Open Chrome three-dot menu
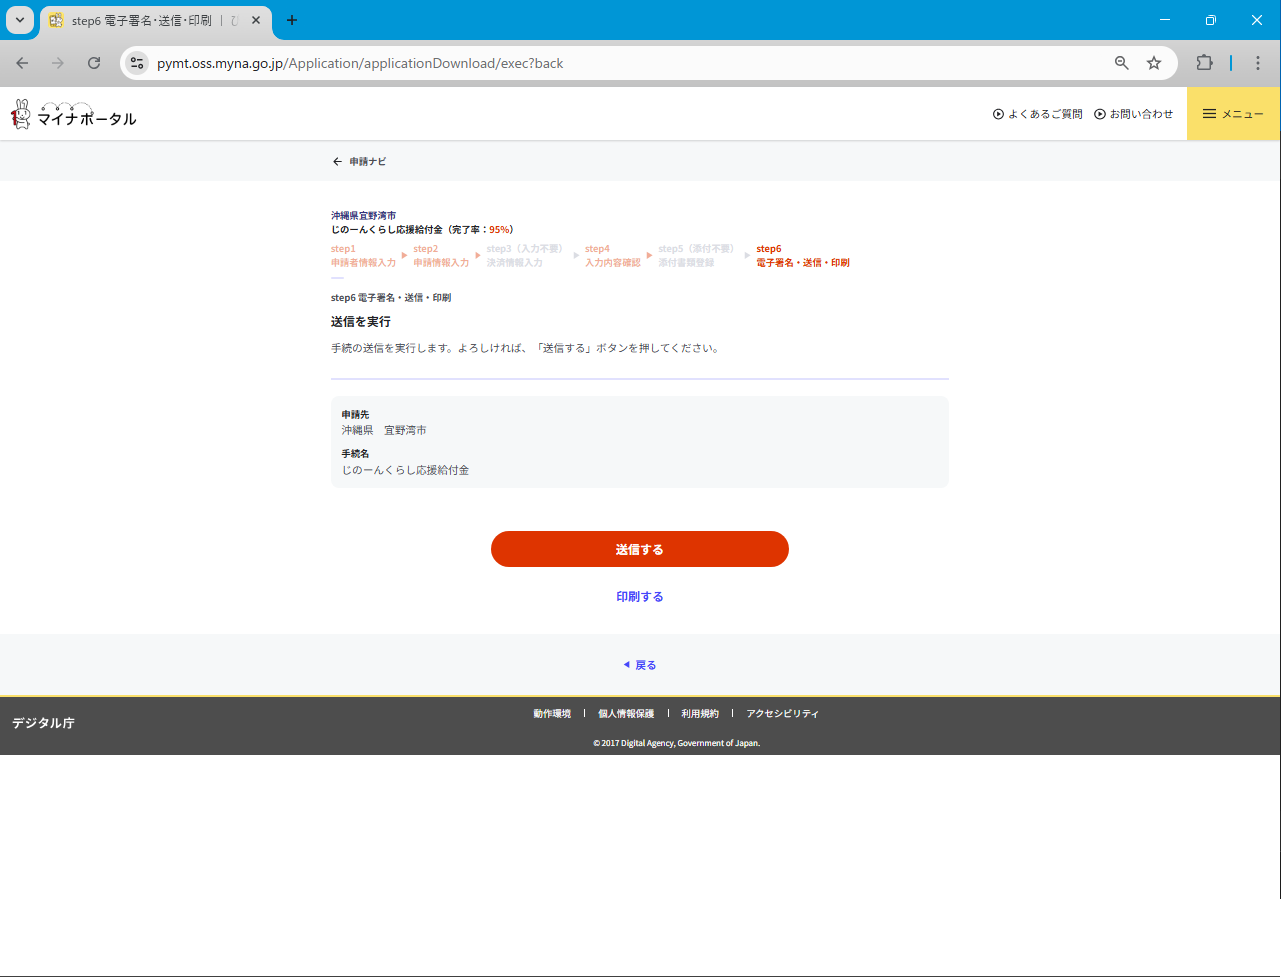This screenshot has height=977, width=1281. [x=1258, y=63]
